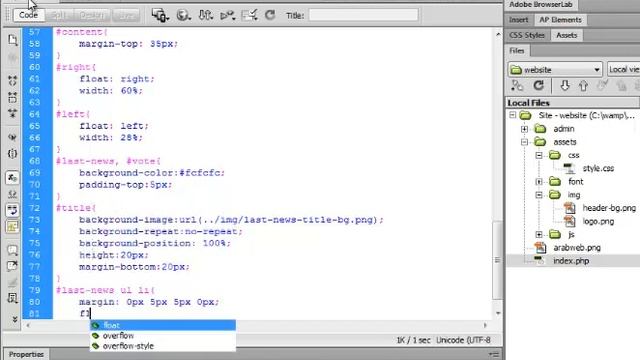Click the Recent Snippets icon

[x=12, y=298]
